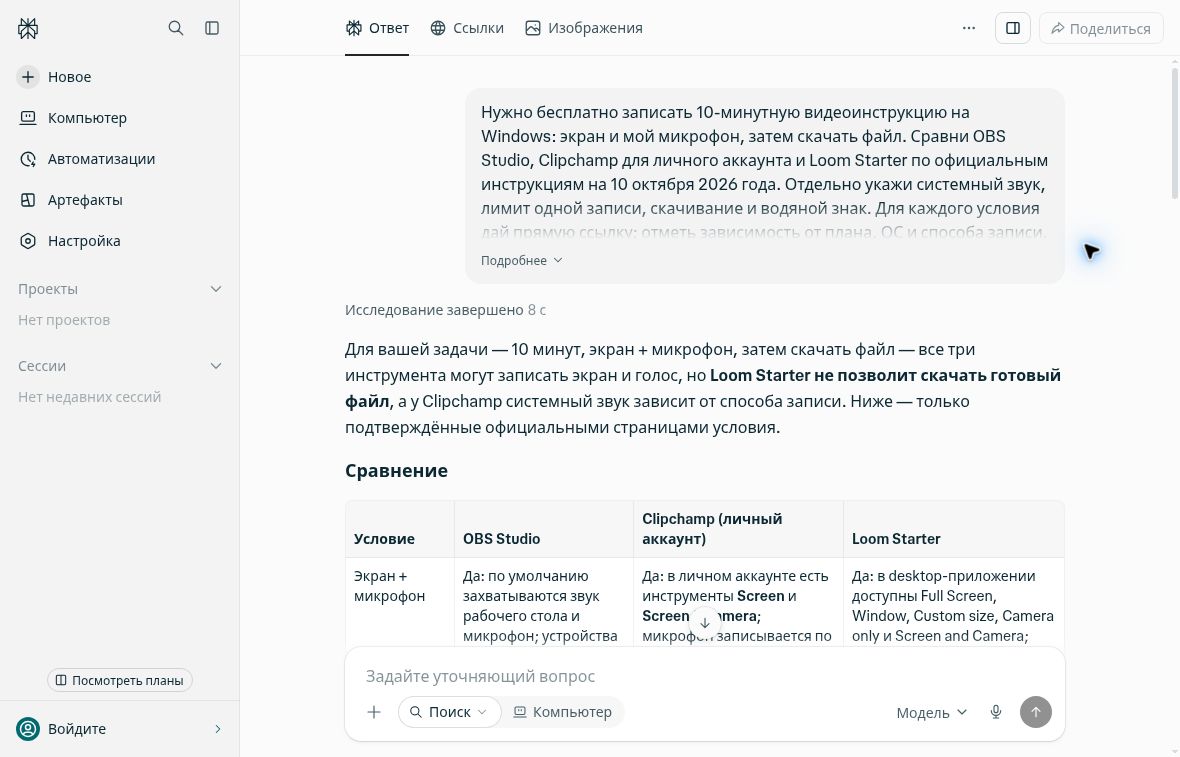The height and width of the screenshot is (757, 1180).
Task: Switch to the Изображения tab
Action: tap(584, 28)
